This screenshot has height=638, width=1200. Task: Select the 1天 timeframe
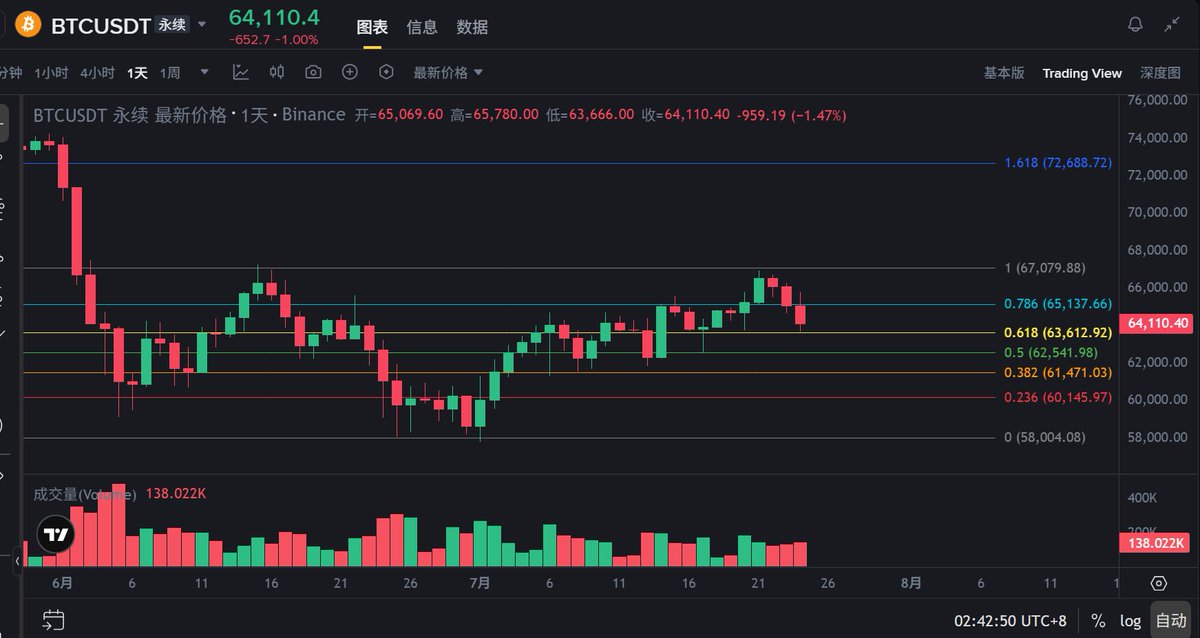(x=137, y=73)
